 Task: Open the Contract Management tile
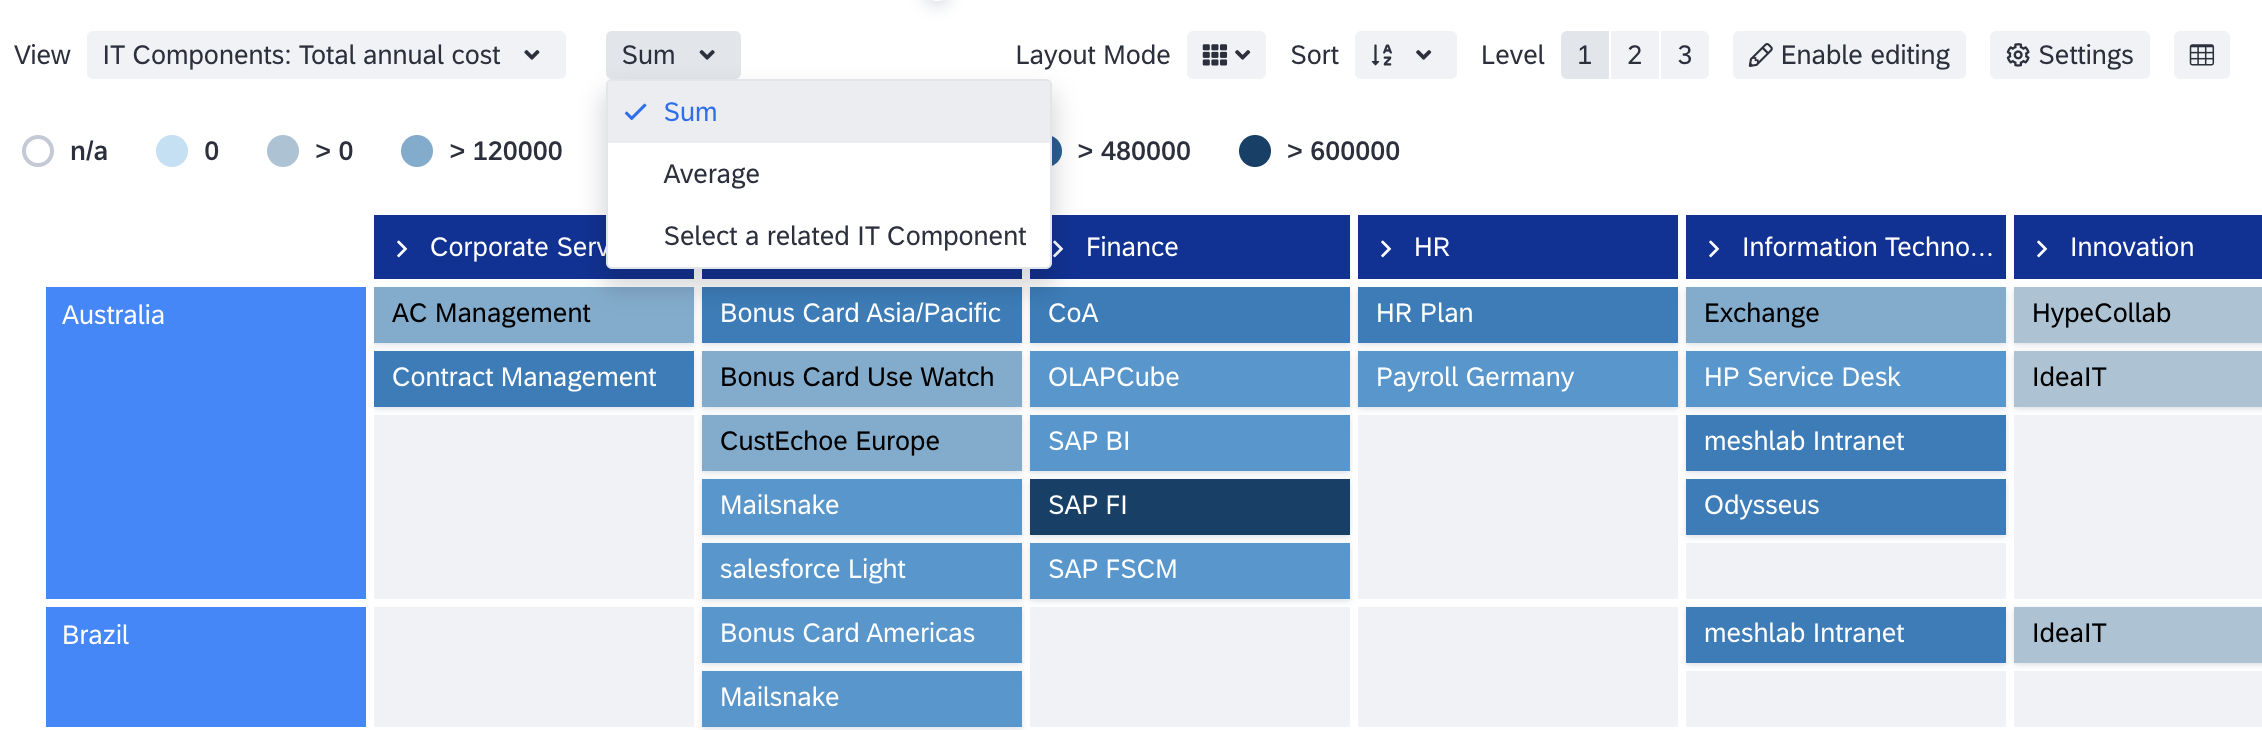click(x=534, y=378)
